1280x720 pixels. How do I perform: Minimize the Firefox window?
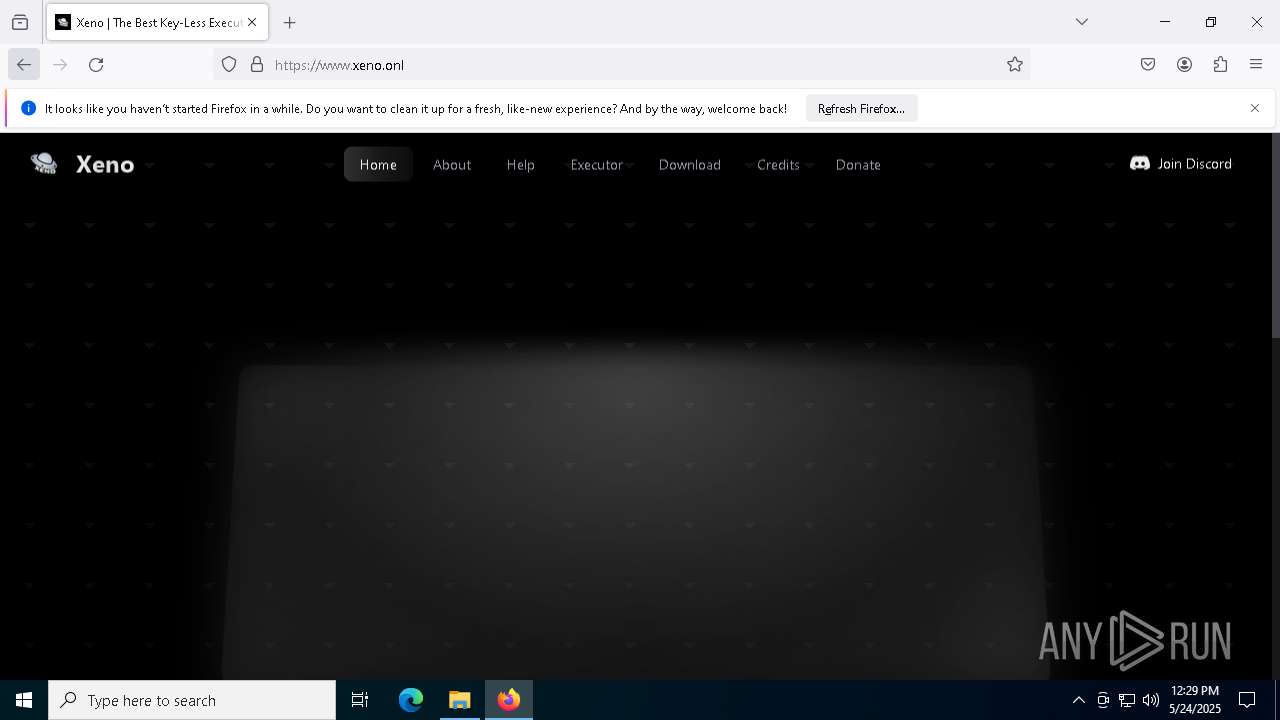1165,22
